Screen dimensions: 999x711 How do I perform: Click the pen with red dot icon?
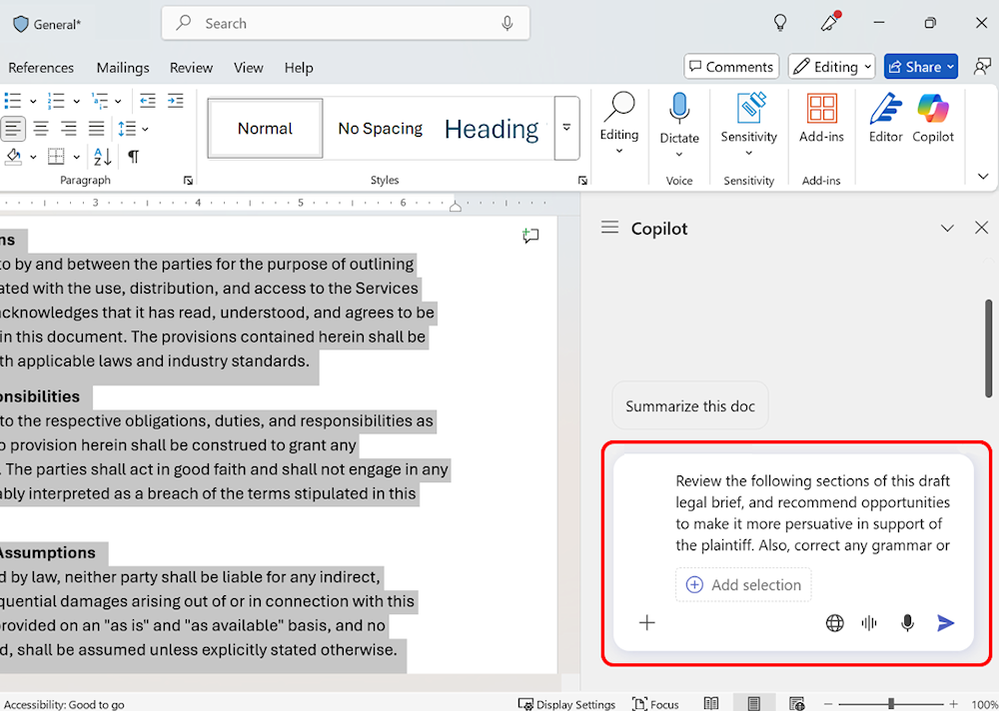(830, 22)
